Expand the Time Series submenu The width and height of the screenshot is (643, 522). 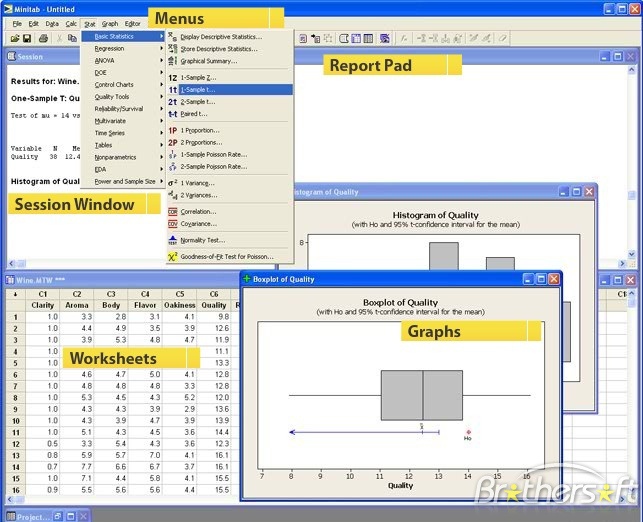click(123, 133)
